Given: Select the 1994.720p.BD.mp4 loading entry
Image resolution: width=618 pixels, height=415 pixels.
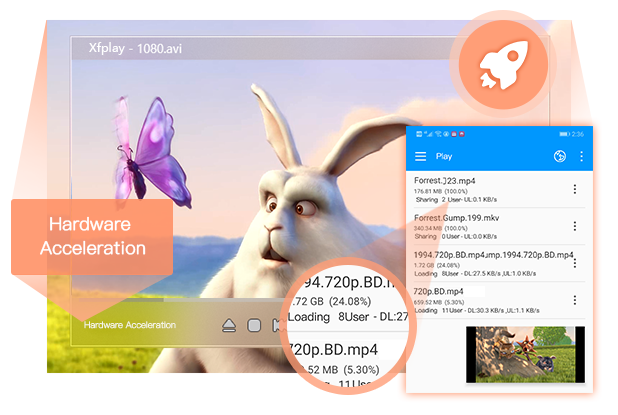Looking at the screenshot, I should click(495, 264).
